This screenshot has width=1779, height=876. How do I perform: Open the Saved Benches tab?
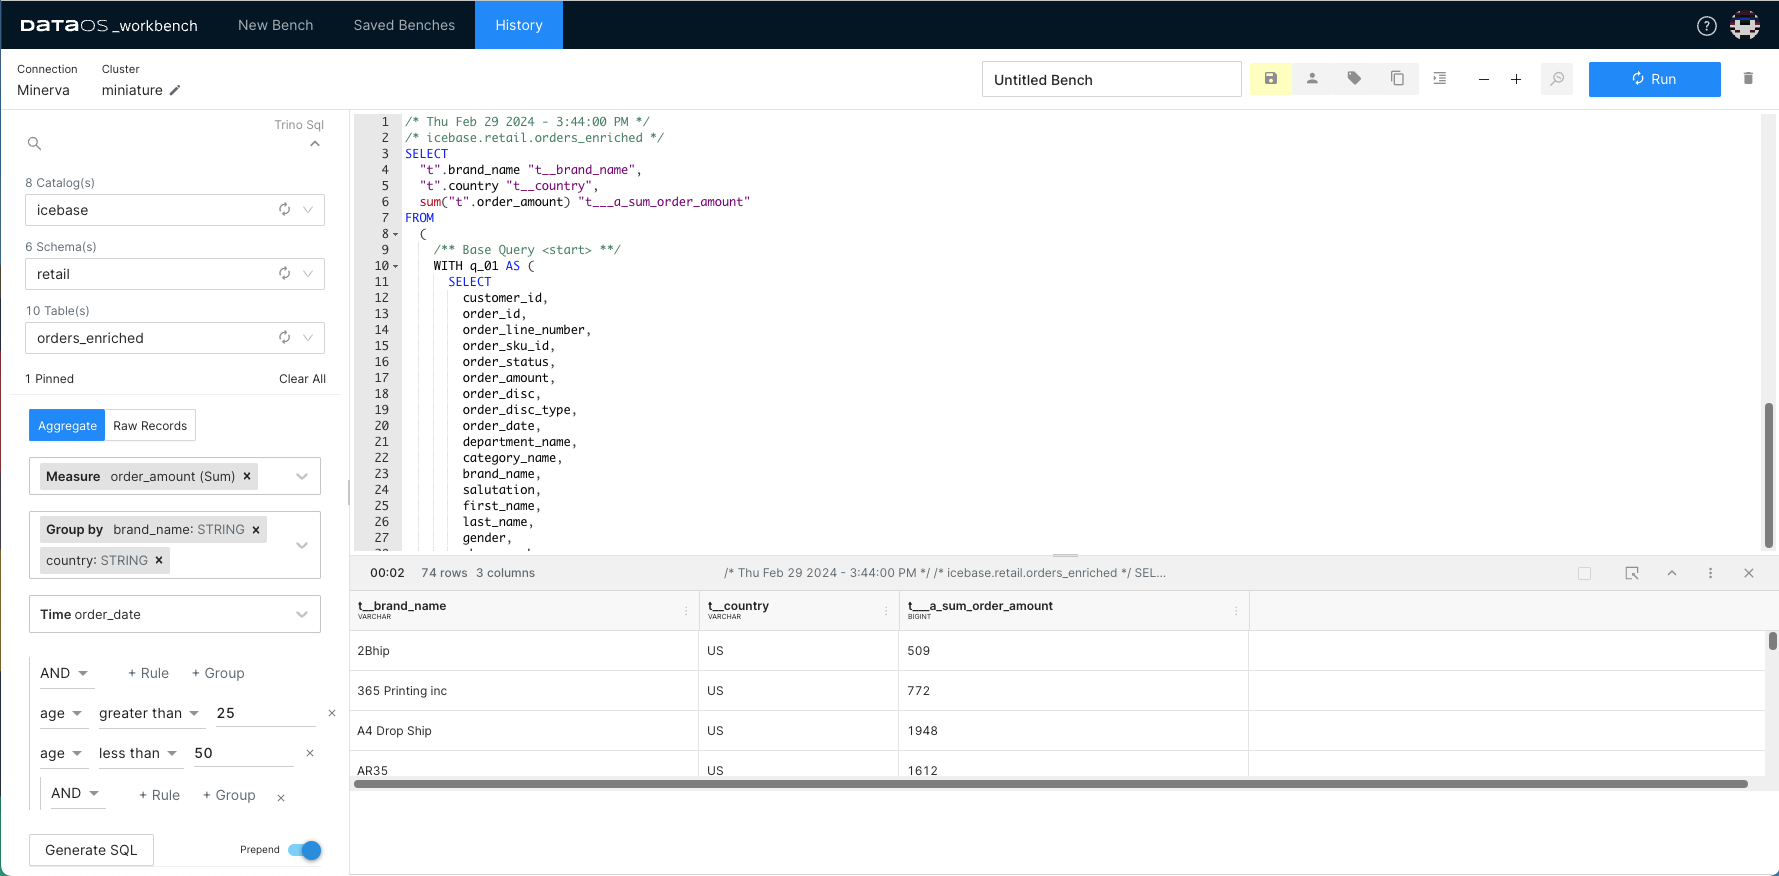point(404,25)
